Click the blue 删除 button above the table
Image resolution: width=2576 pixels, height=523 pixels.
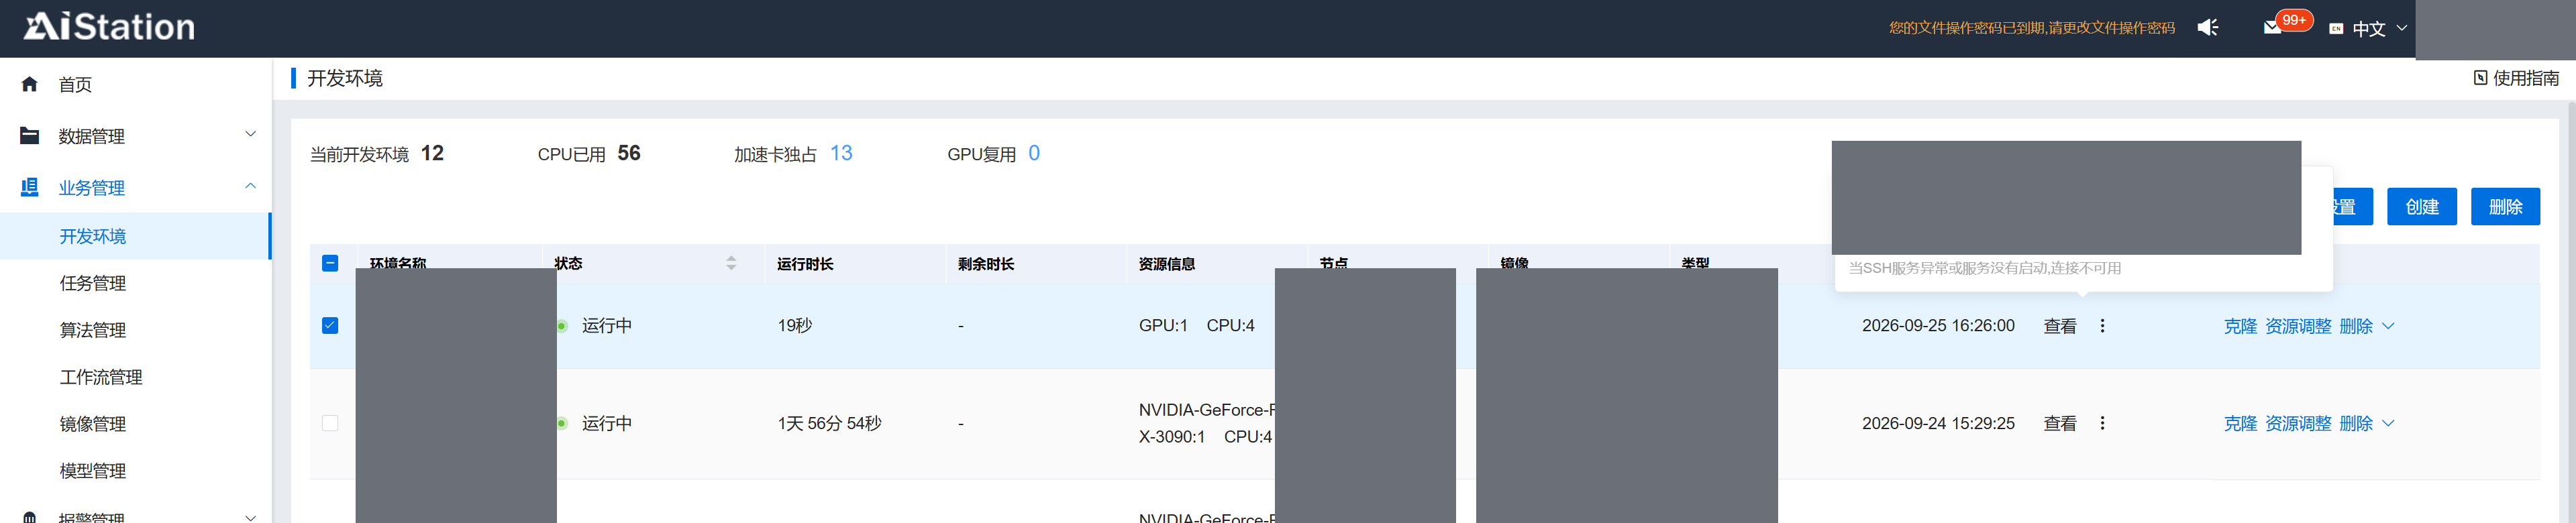point(2505,206)
